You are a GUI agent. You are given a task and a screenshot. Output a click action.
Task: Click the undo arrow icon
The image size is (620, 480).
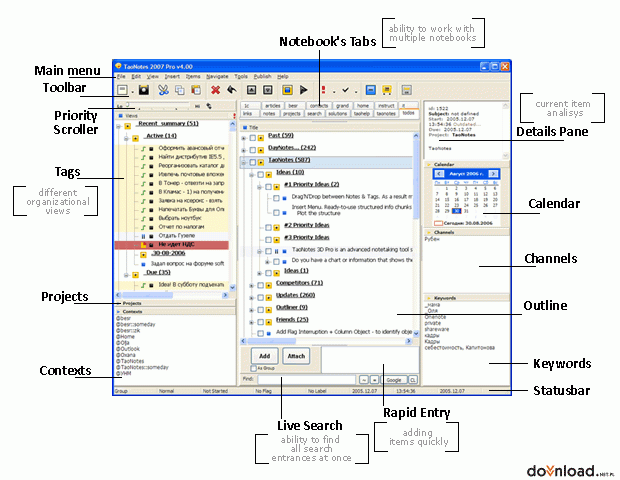tap(232, 90)
